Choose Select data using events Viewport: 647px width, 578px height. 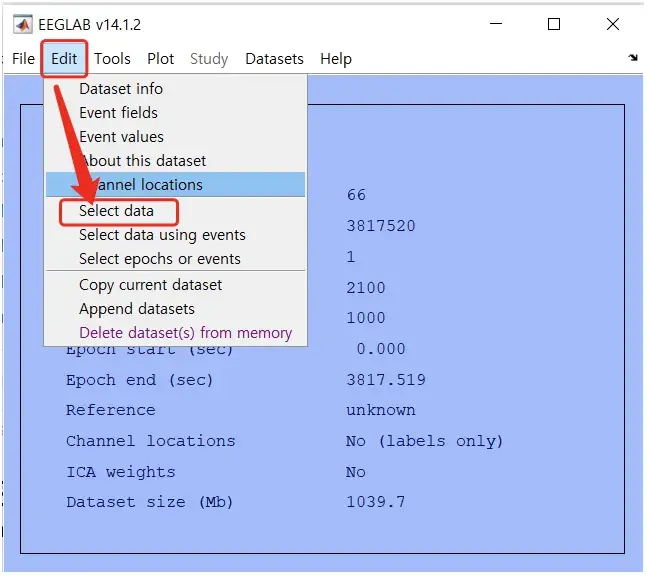pos(162,235)
